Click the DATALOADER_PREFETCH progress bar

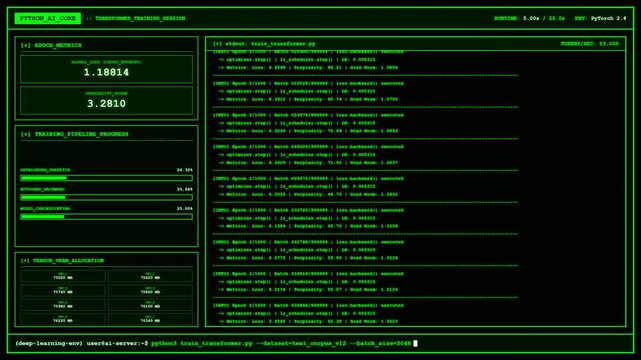(106, 178)
